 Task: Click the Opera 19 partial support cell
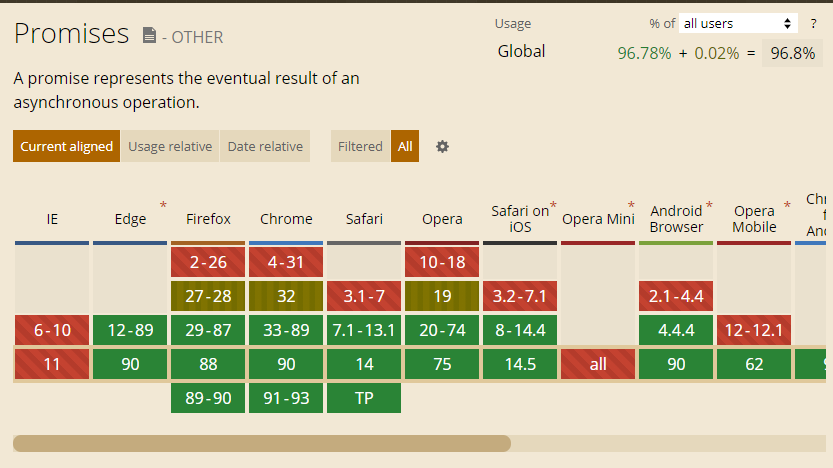(442, 296)
